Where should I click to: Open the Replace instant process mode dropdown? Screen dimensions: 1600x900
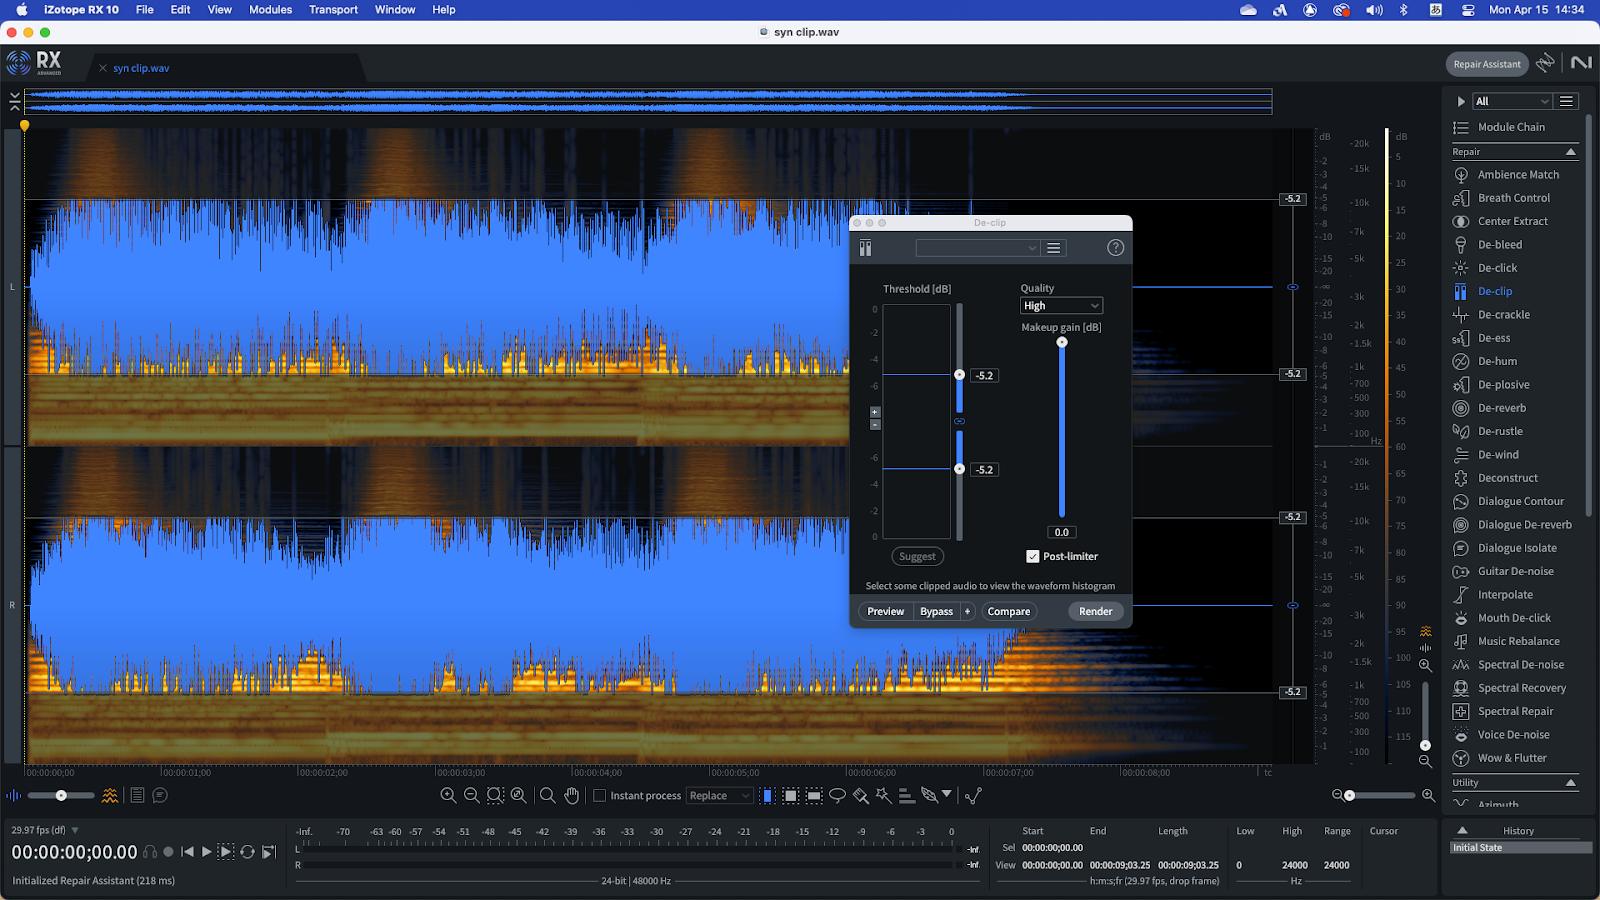tap(719, 796)
